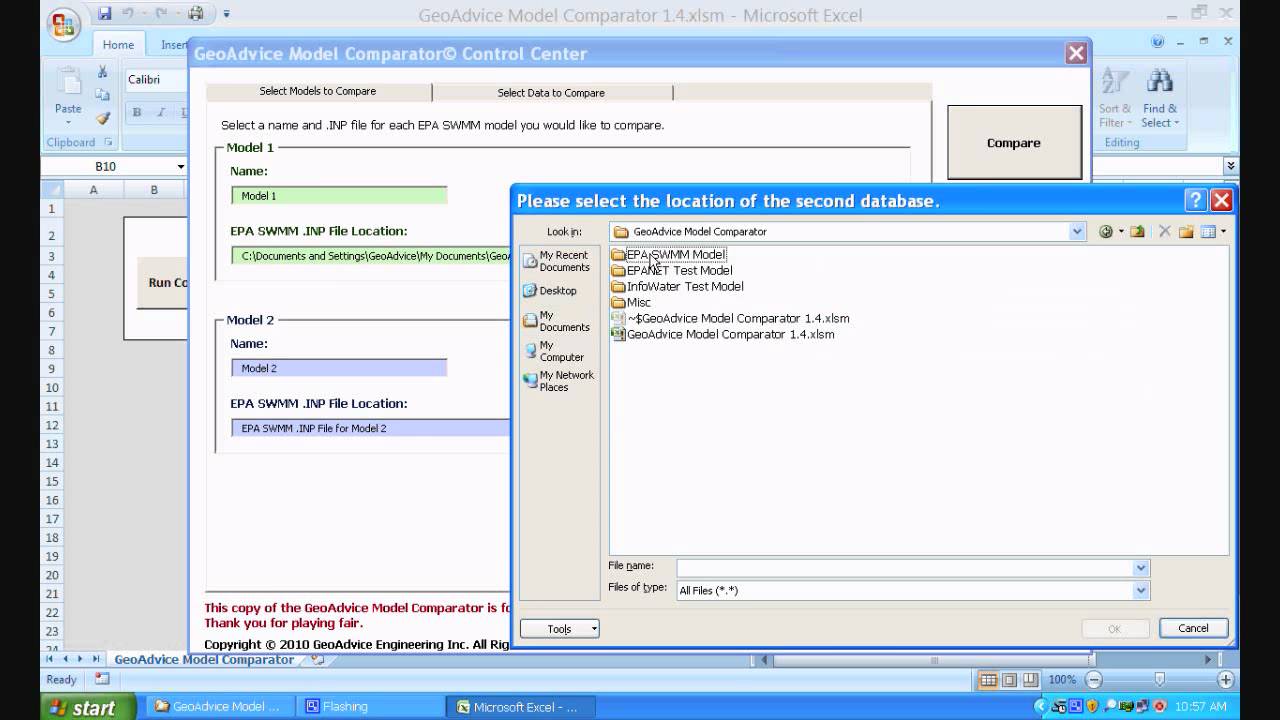Click the Create New Folder icon

(x=1186, y=232)
